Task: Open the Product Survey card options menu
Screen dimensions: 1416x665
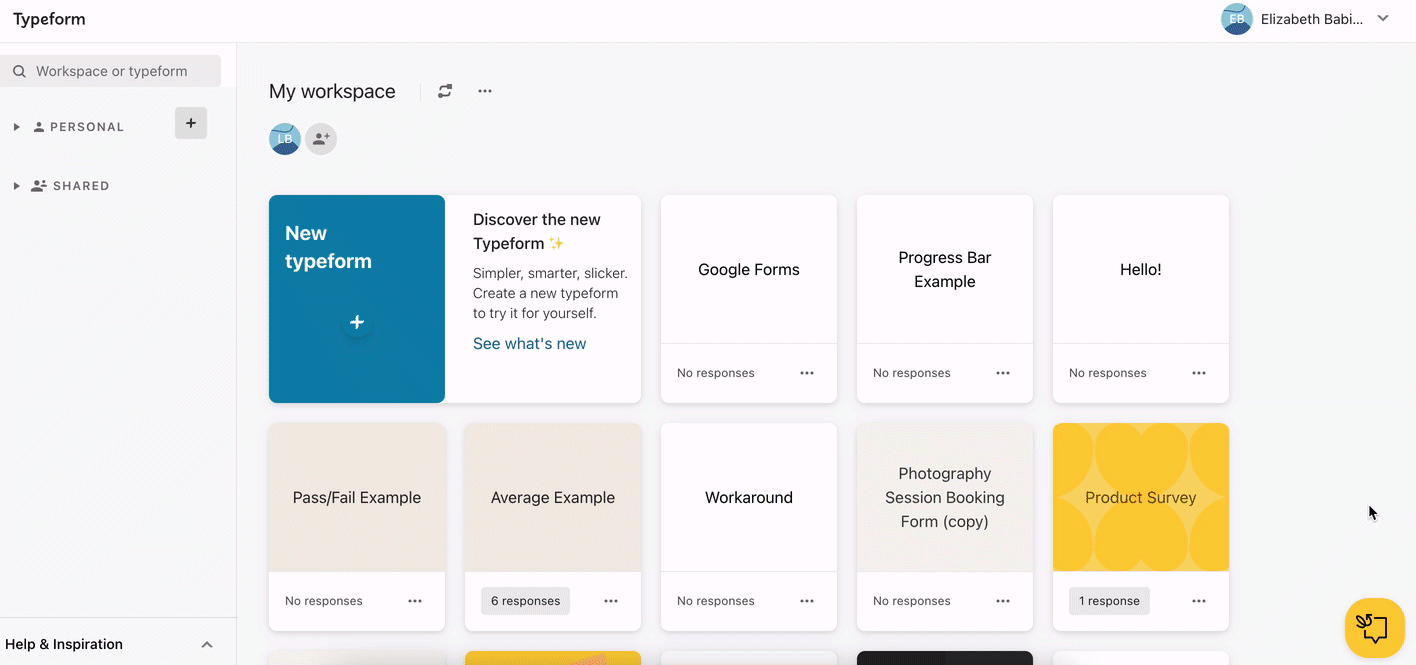Action: 1199,601
